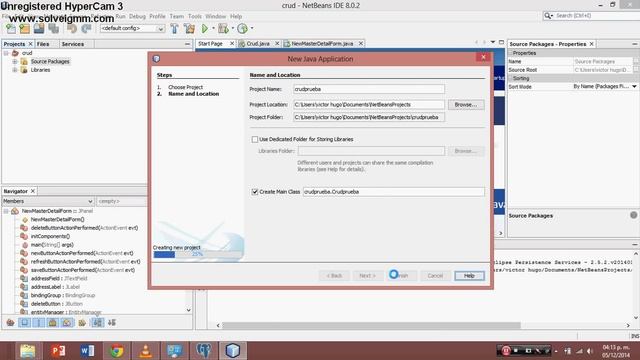Click the Finish button in wizard
640x360 pixels.
[x=402, y=276]
